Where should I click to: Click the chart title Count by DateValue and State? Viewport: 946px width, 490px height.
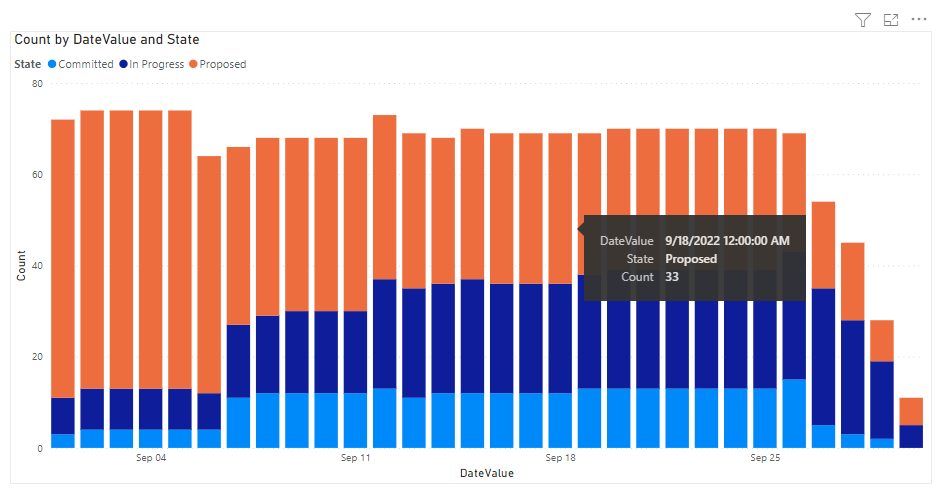(107, 40)
